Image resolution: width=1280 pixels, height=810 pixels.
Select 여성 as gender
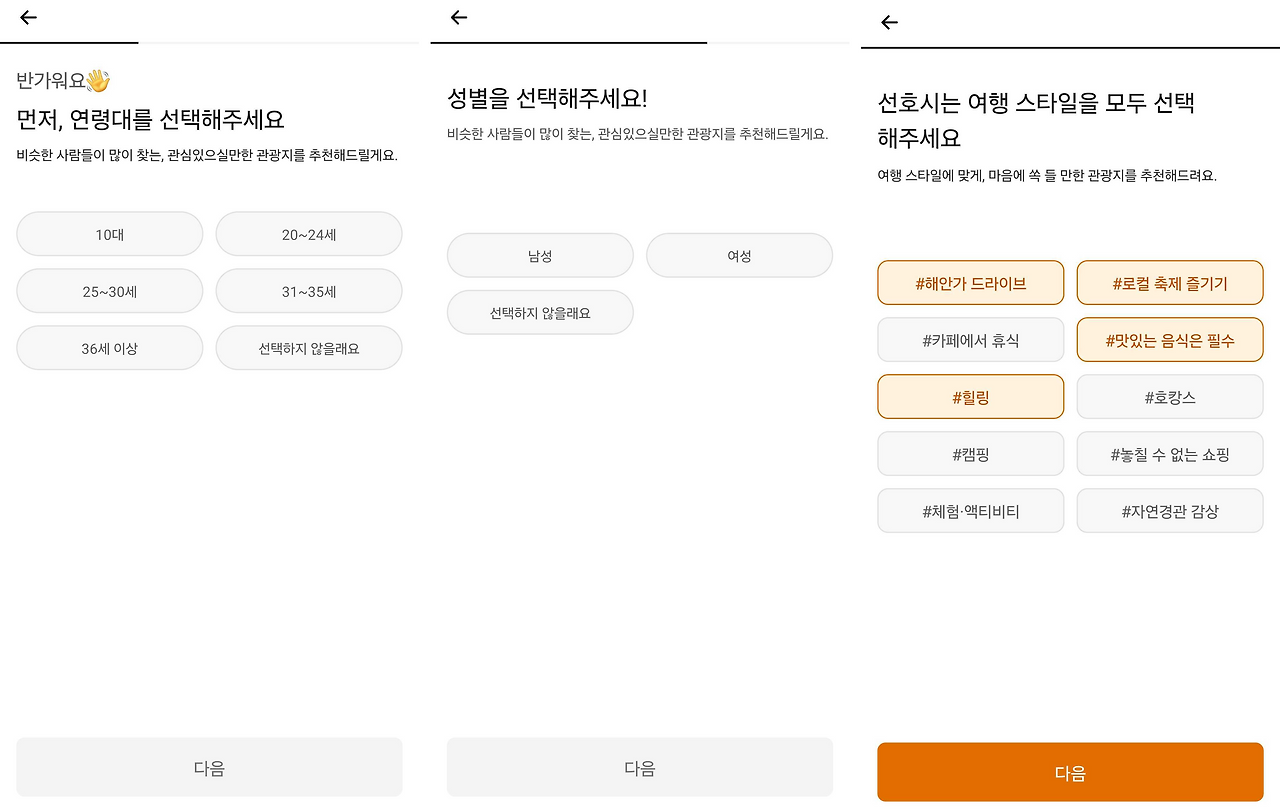click(x=739, y=256)
